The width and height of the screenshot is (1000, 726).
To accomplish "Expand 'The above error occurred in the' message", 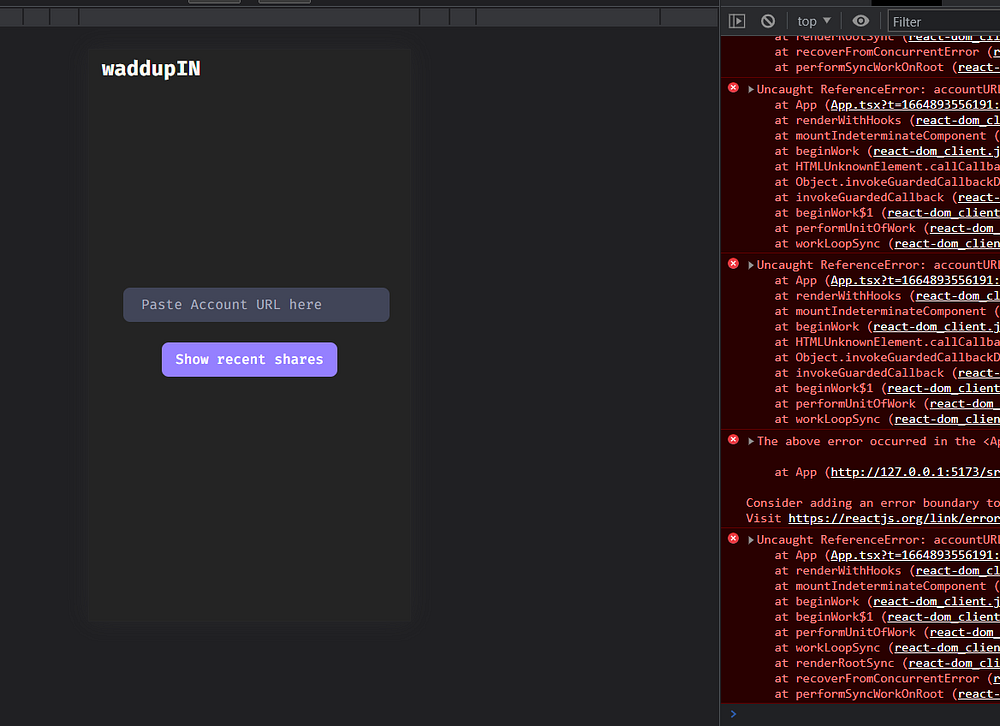I will coord(751,441).
